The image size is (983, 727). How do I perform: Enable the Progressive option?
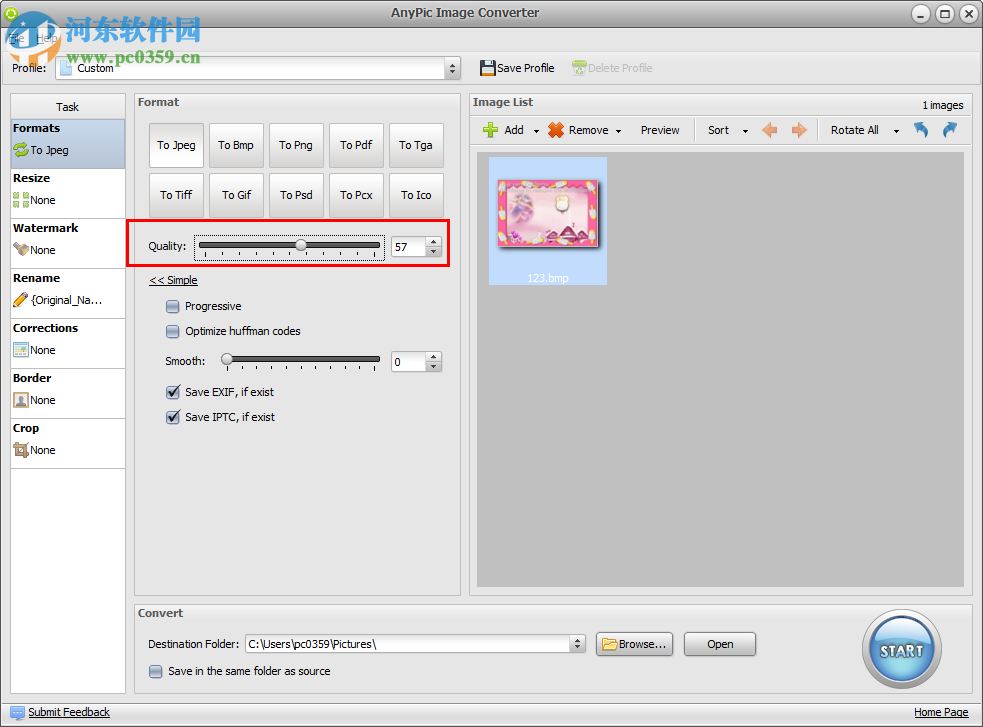(x=172, y=306)
